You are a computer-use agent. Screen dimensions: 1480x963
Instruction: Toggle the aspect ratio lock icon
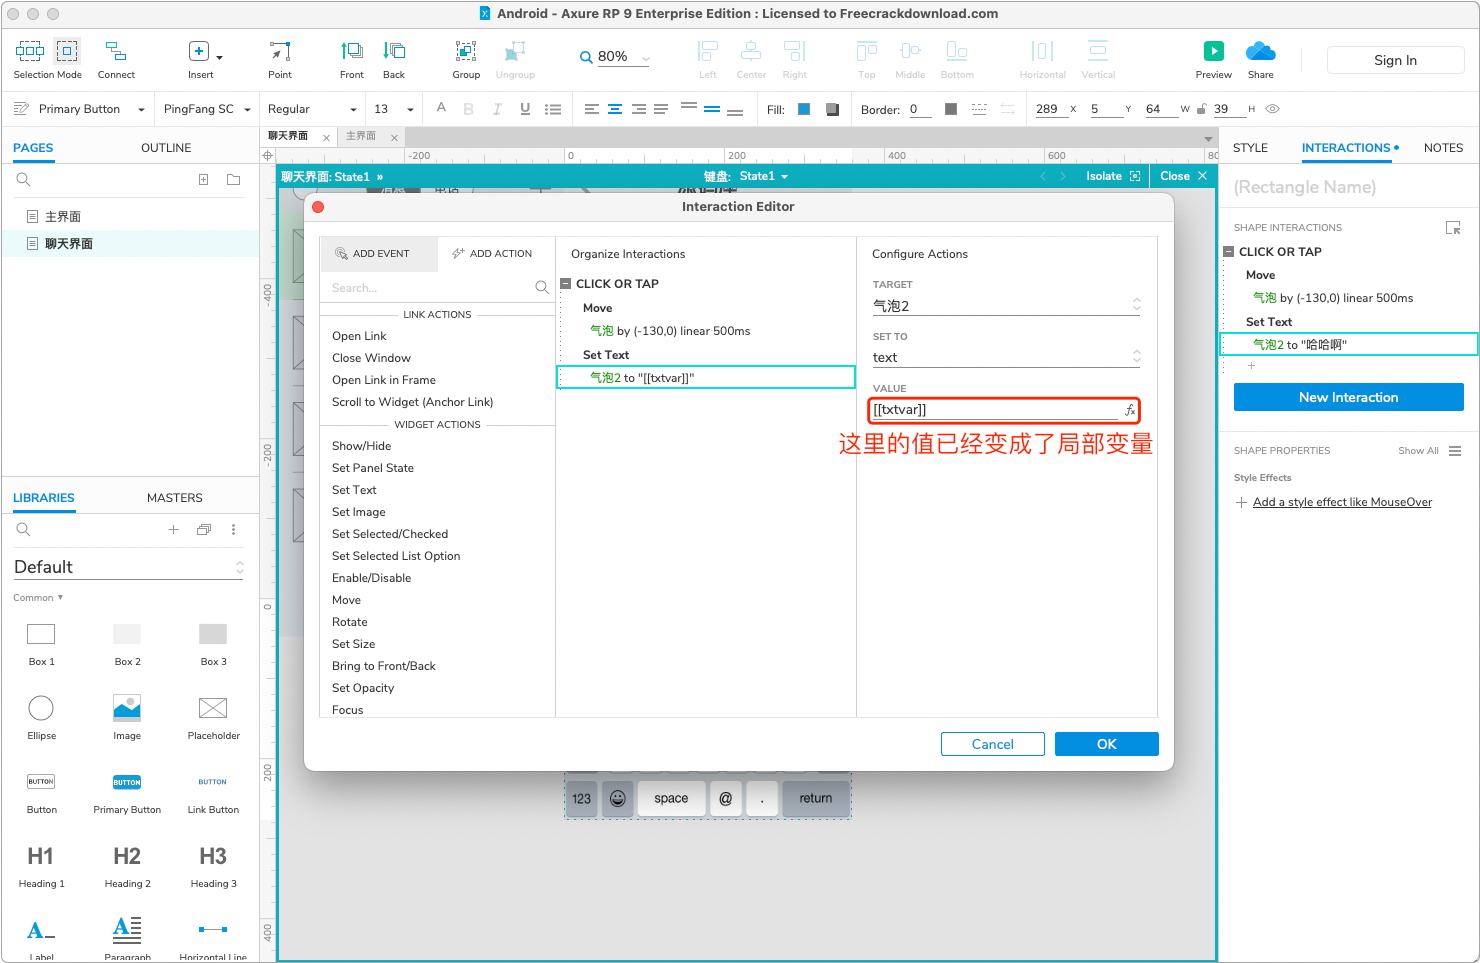pos(1201,109)
